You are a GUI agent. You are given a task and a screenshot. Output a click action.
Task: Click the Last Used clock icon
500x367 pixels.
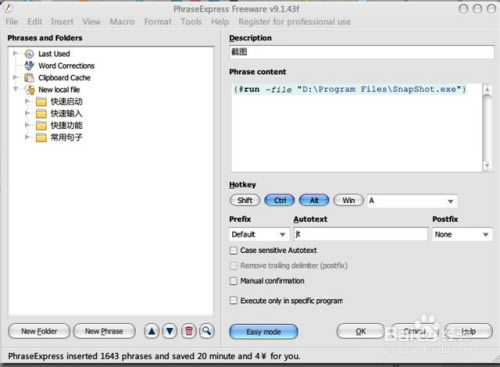(29, 54)
